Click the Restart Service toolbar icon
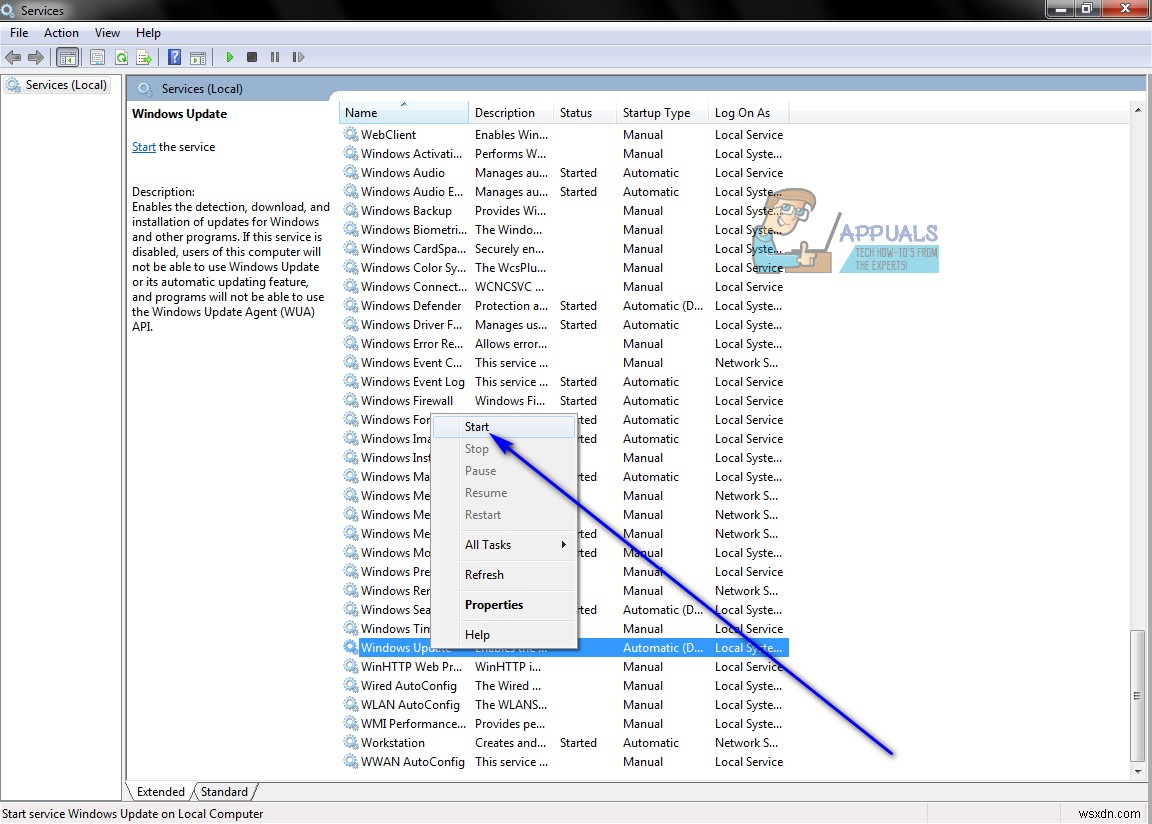The height and width of the screenshot is (824, 1152). pos(298,57)
